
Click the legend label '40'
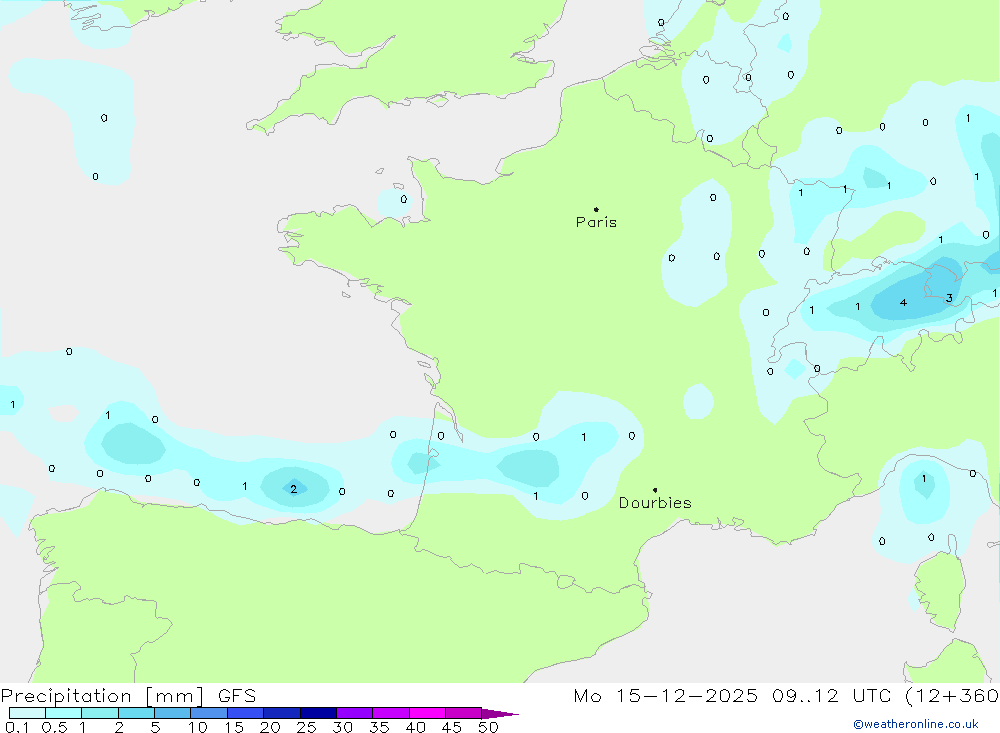pyautogui.click(x=416, y=727)
